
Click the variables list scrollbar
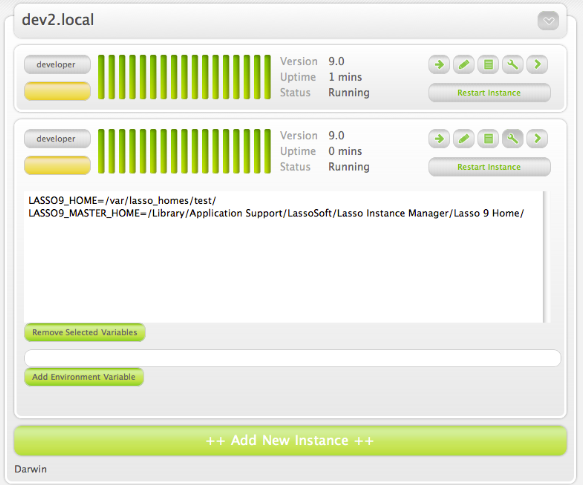tap(547, 257)
